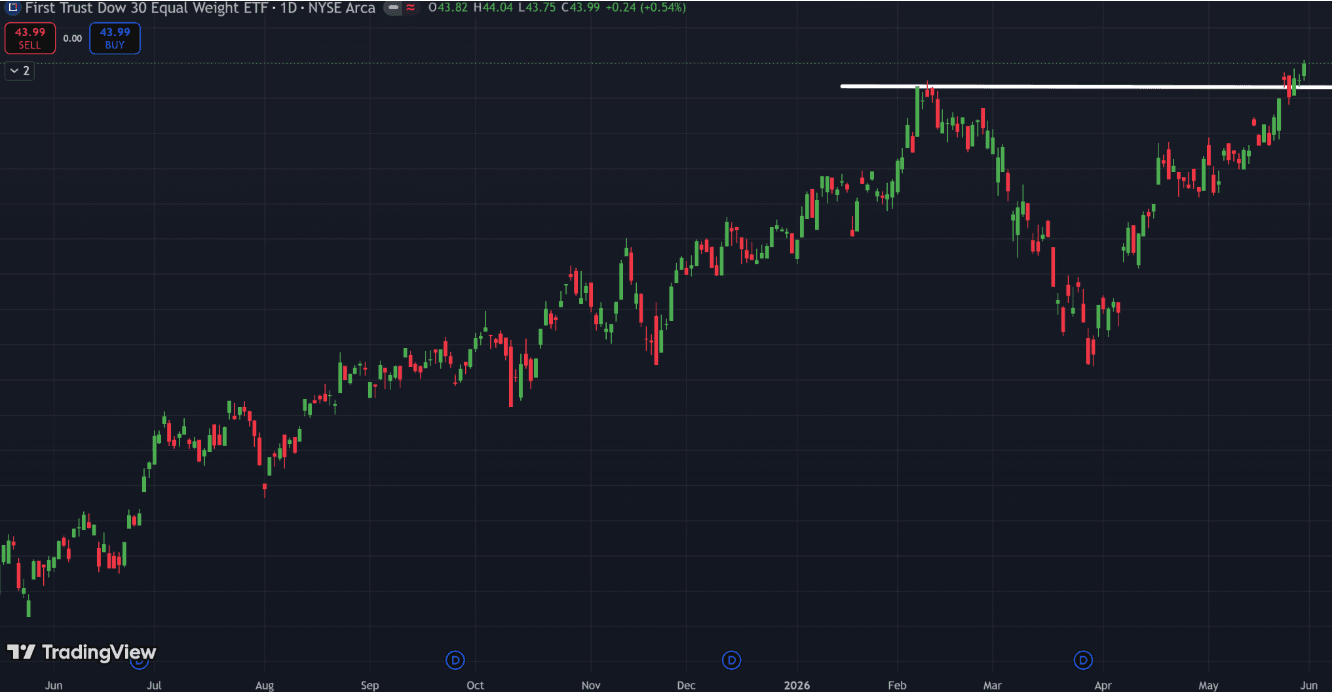Click the First Trust Dow 30 Equal Weight ETF title
1332x692 pixels.
coord(146,8)
